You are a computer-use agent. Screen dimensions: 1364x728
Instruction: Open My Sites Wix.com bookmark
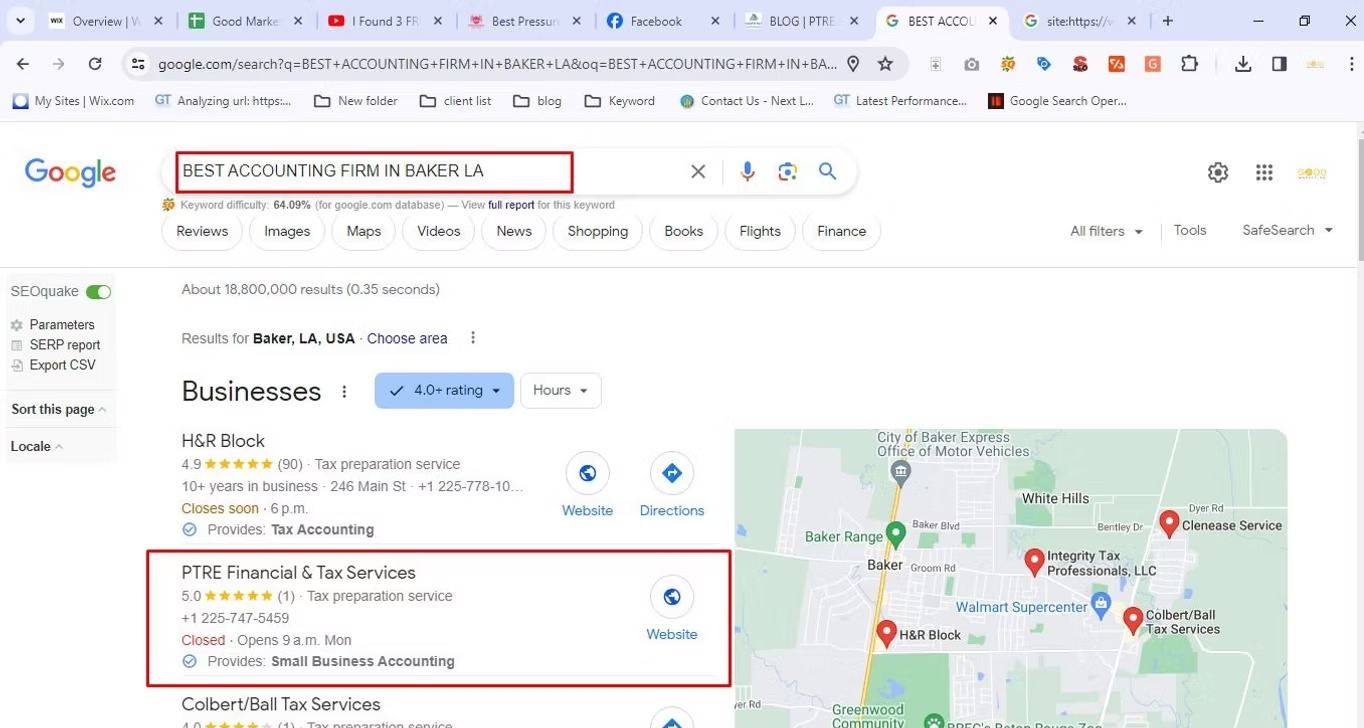(73, 101)
